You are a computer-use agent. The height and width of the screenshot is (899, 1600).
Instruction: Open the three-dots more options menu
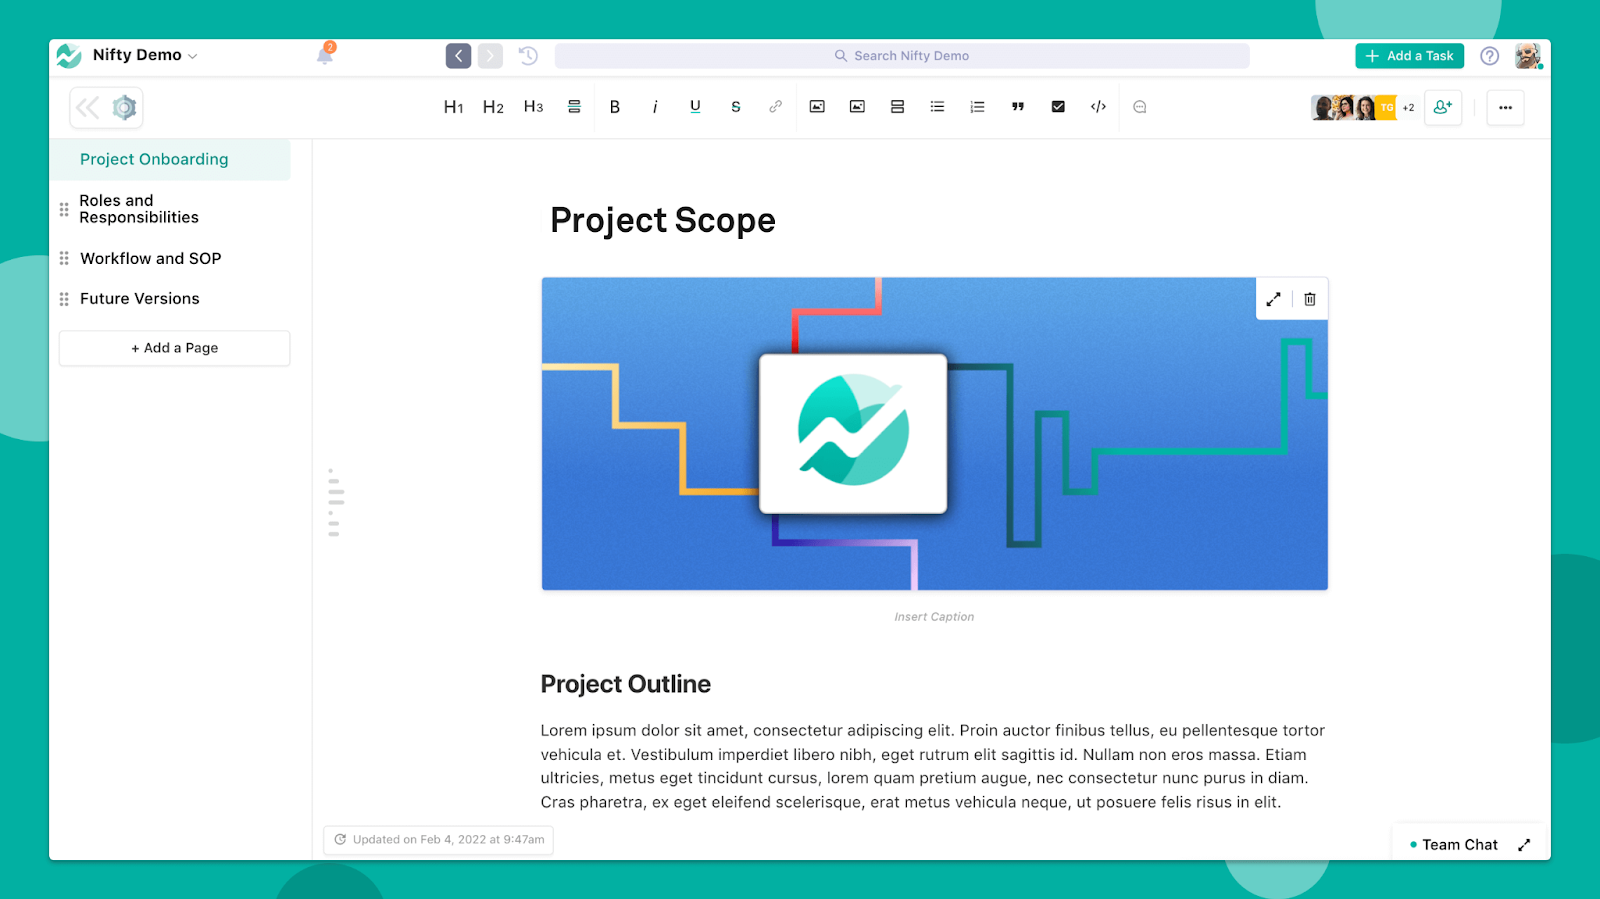[1505, 107]
